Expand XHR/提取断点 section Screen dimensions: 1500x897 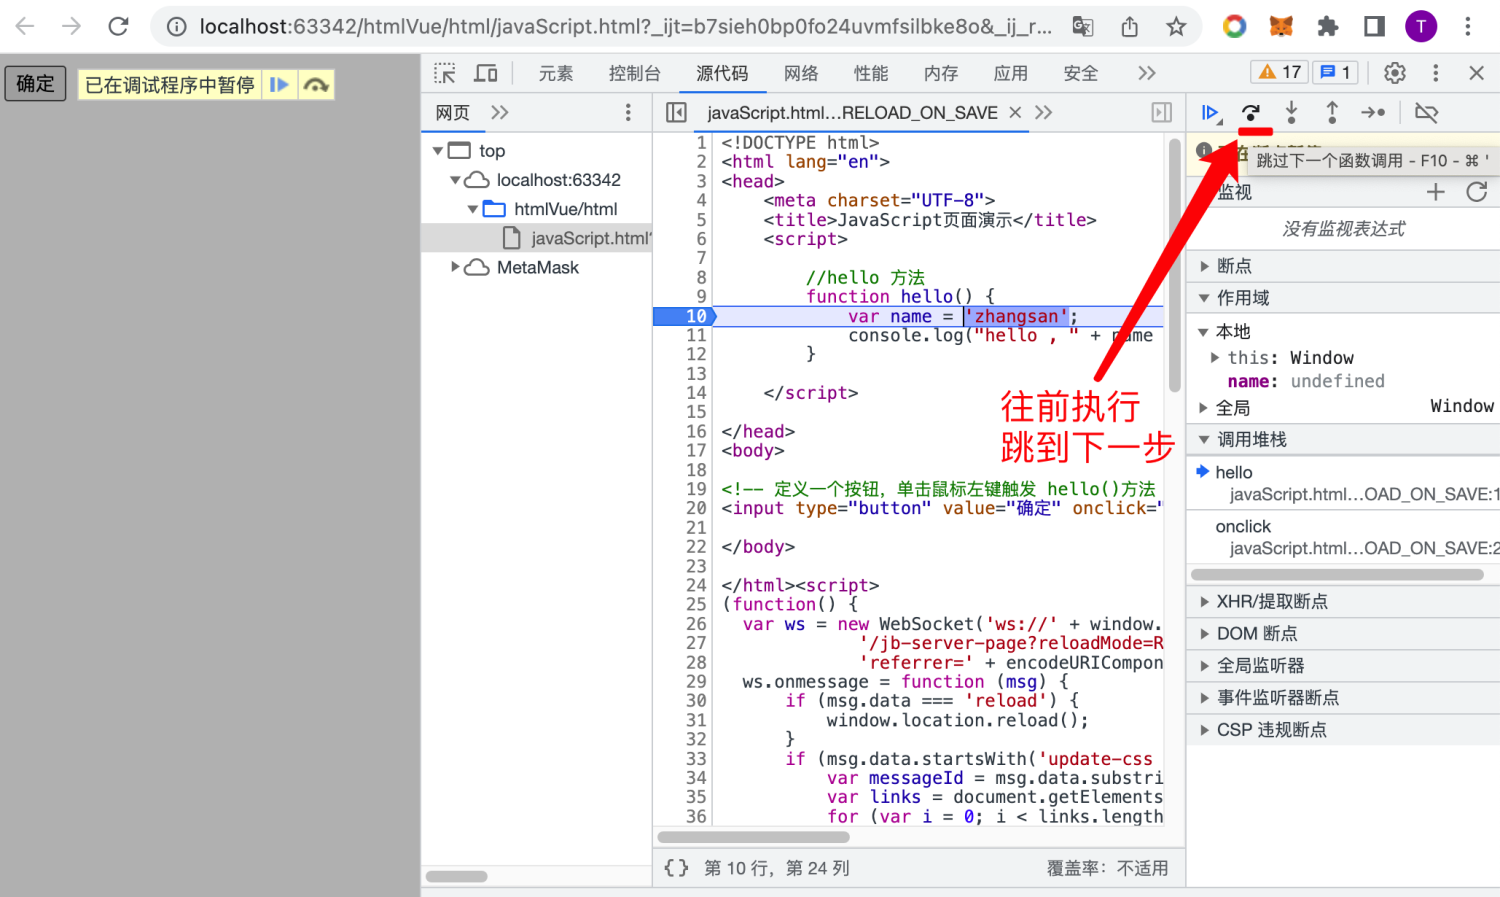coord(1205,602)
